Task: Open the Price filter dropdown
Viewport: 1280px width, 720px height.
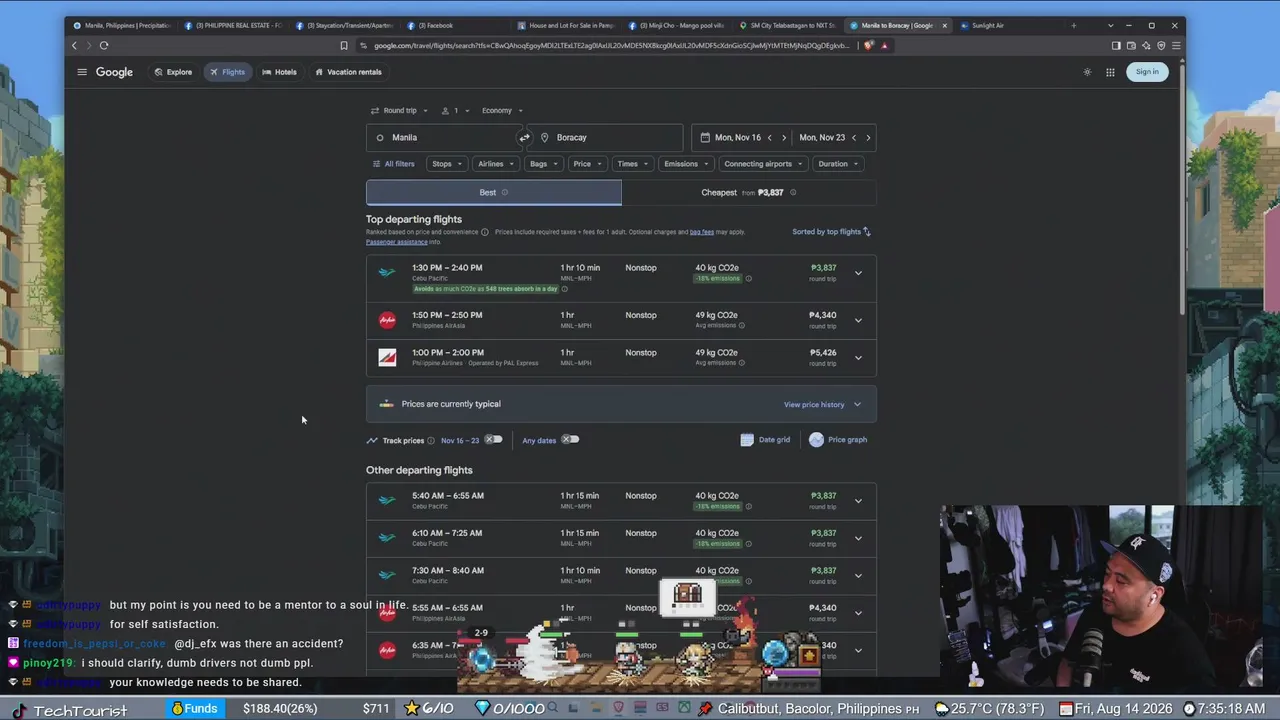Action: pyautogui.click(x=586, y=164)
